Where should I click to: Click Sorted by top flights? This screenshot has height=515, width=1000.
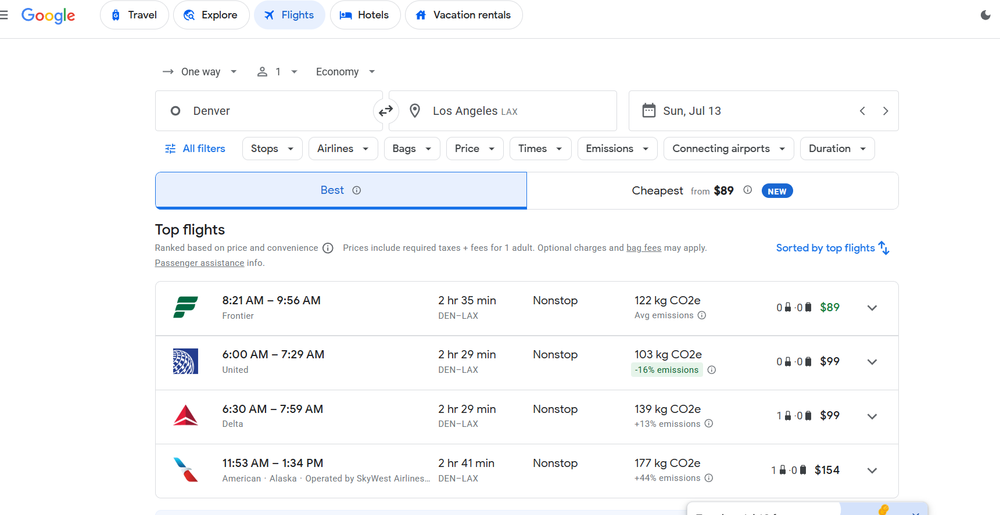(x=832, y=248)
